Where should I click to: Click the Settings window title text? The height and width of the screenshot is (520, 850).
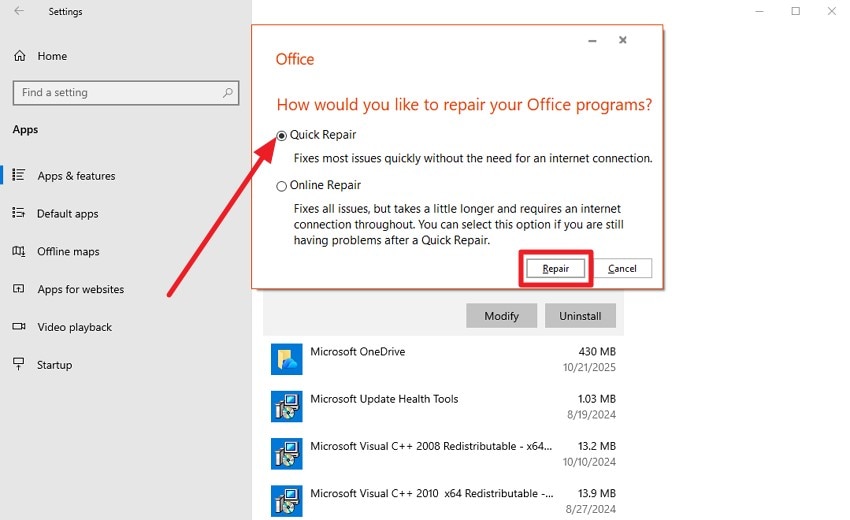(66, 11)
